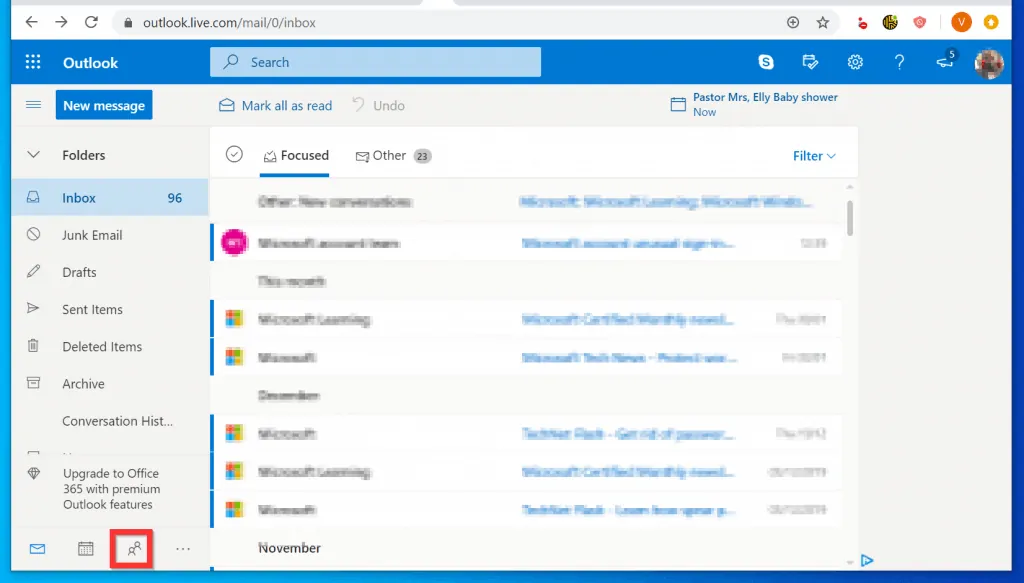This screenshot has height=583, width=1024.
Task: Click the Undo button
Action: [379, 105]
